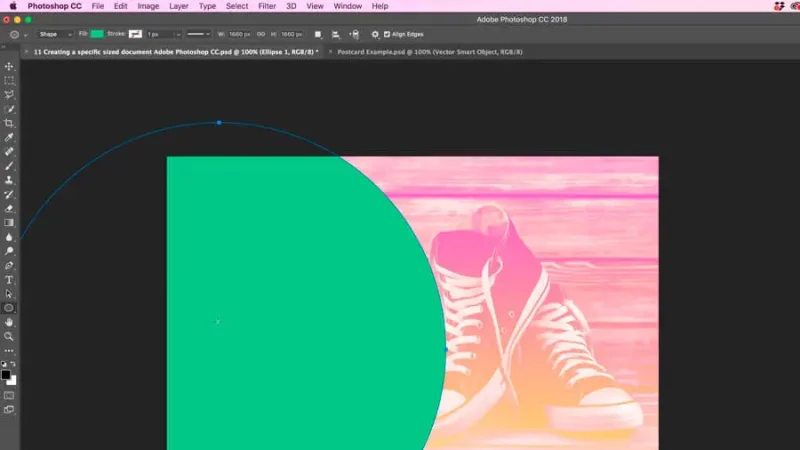Click the top anchor point of the ellipse
The width and height of the screenshot is (800, 450).
coord(219,122)
